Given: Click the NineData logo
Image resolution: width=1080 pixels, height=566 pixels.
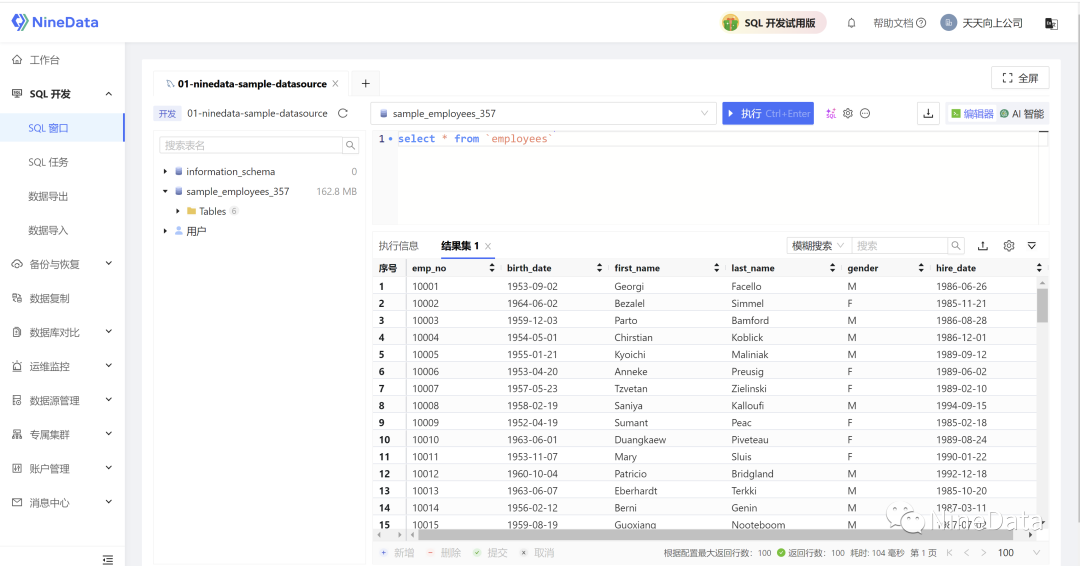Looking at the screenshot, I should (55, 22).
